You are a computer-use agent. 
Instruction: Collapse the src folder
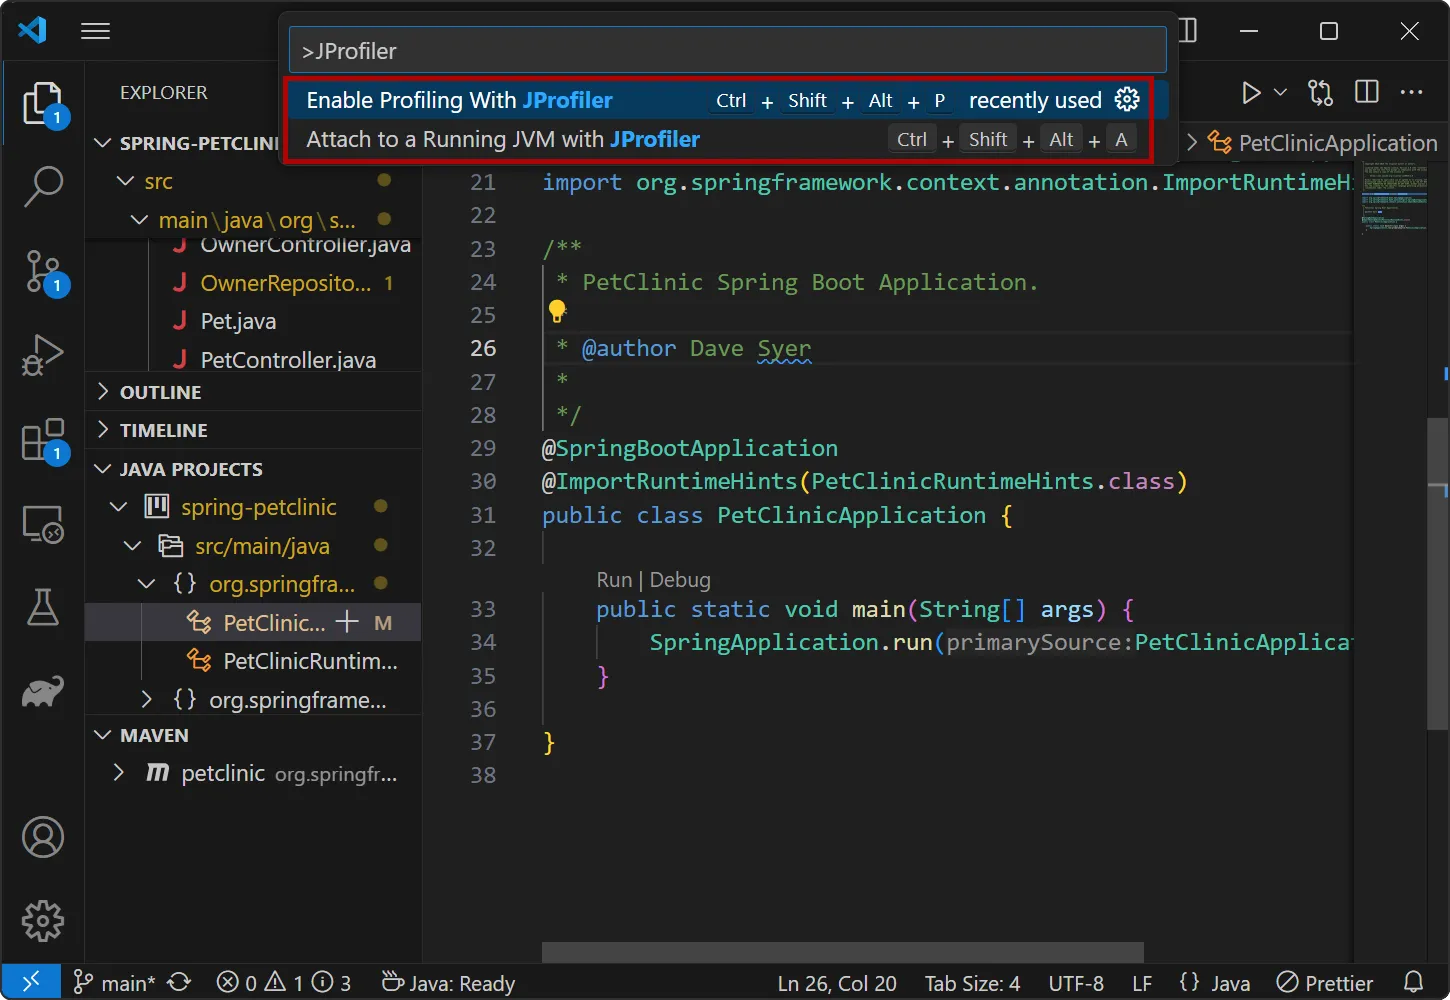[126, 181]
